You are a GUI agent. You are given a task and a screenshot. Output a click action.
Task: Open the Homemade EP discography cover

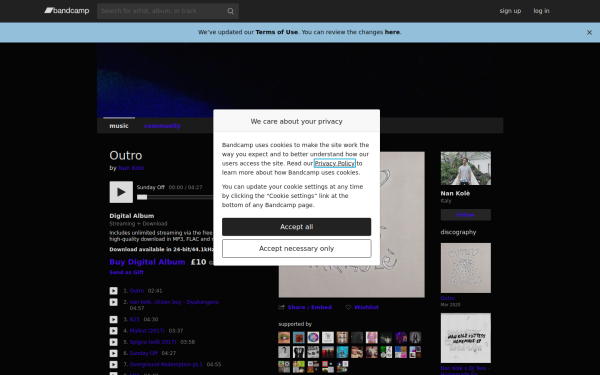click(466, 338)
